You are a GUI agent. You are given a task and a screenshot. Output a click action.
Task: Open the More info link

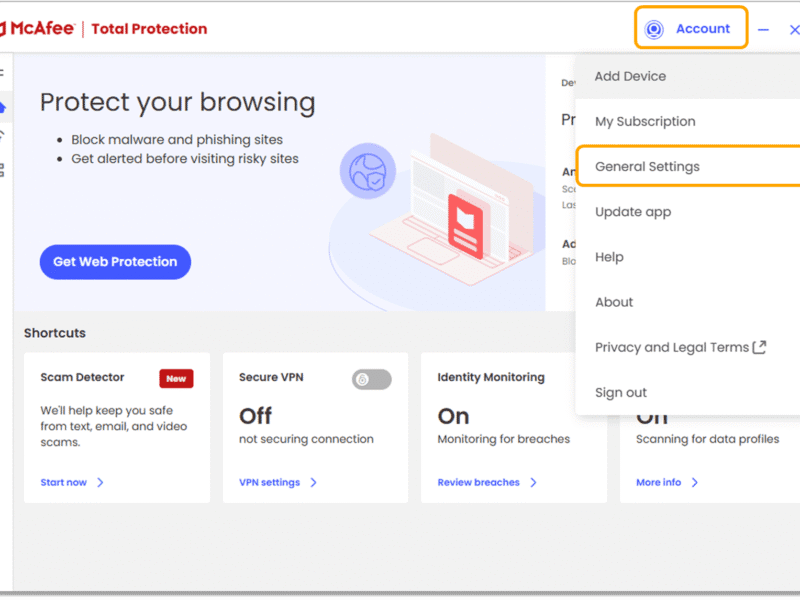(x=658, y=482)
